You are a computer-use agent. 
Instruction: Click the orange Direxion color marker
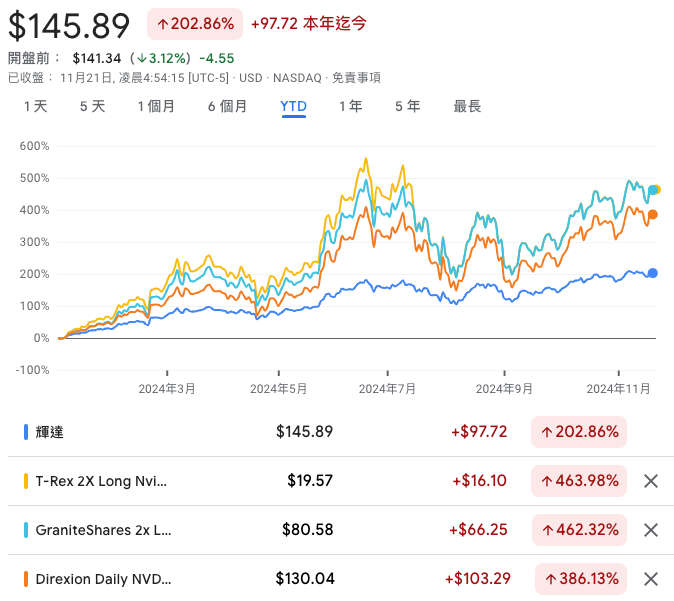point(26,579)
